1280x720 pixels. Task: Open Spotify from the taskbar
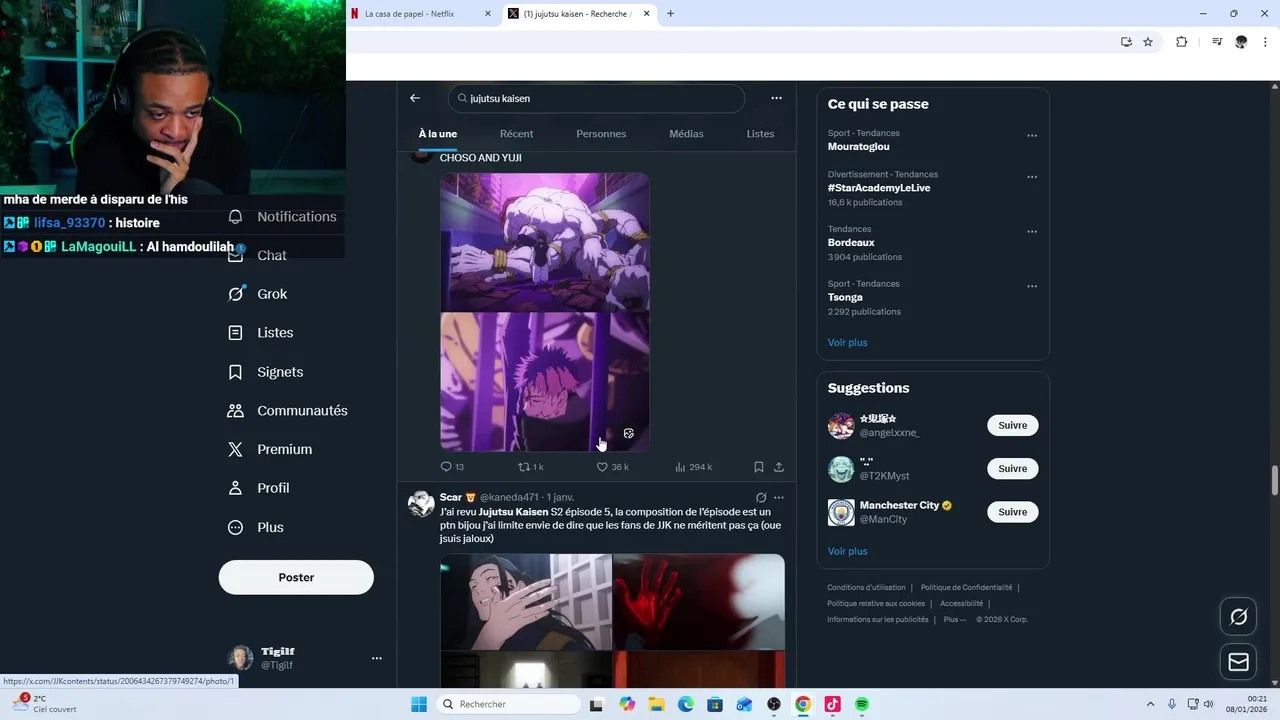(862, 705)
